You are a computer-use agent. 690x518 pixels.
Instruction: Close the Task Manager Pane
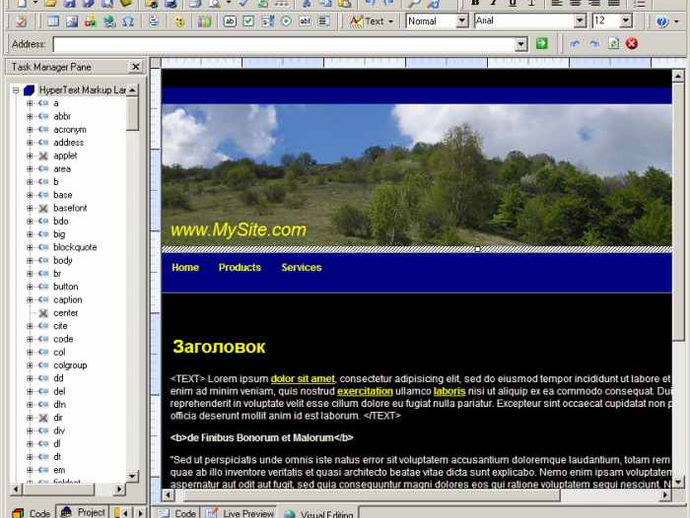tap(136, 67)
